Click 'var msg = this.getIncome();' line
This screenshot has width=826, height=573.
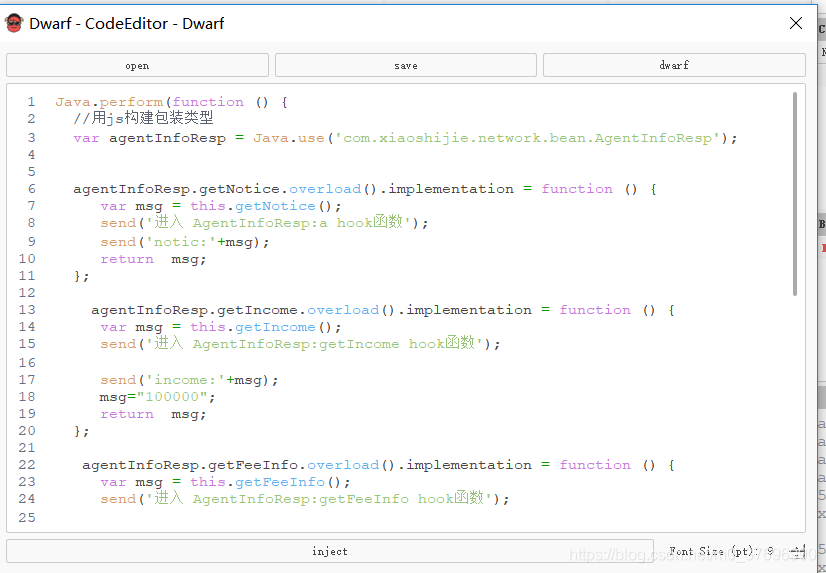click(x=221, y=327)
